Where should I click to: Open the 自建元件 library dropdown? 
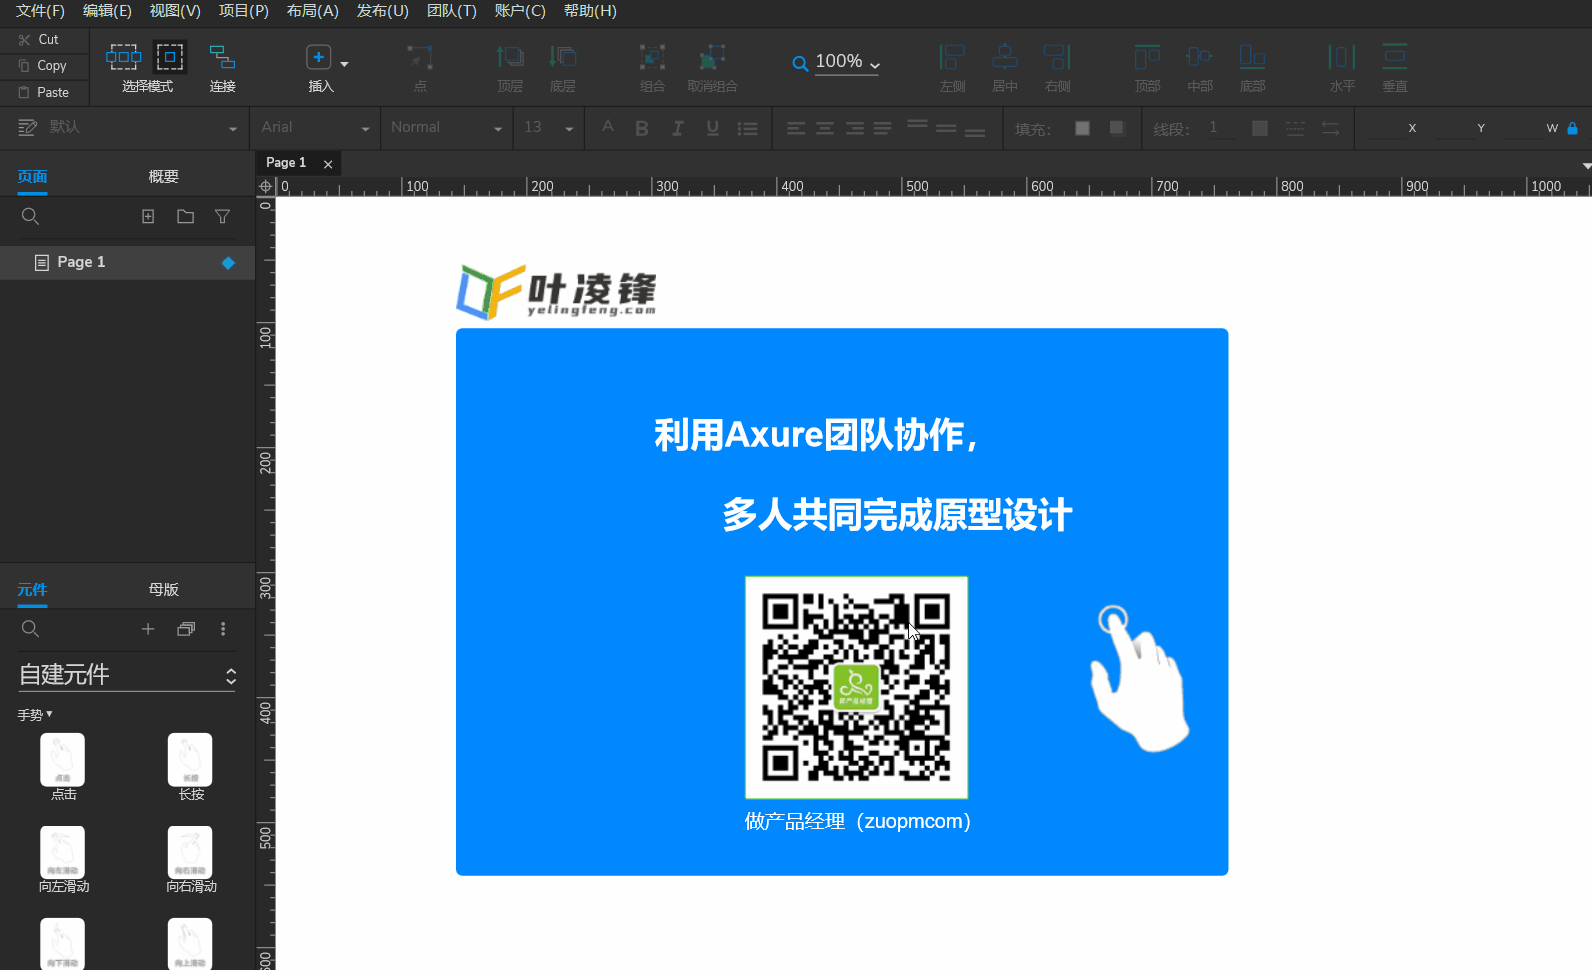click(127, 675)
